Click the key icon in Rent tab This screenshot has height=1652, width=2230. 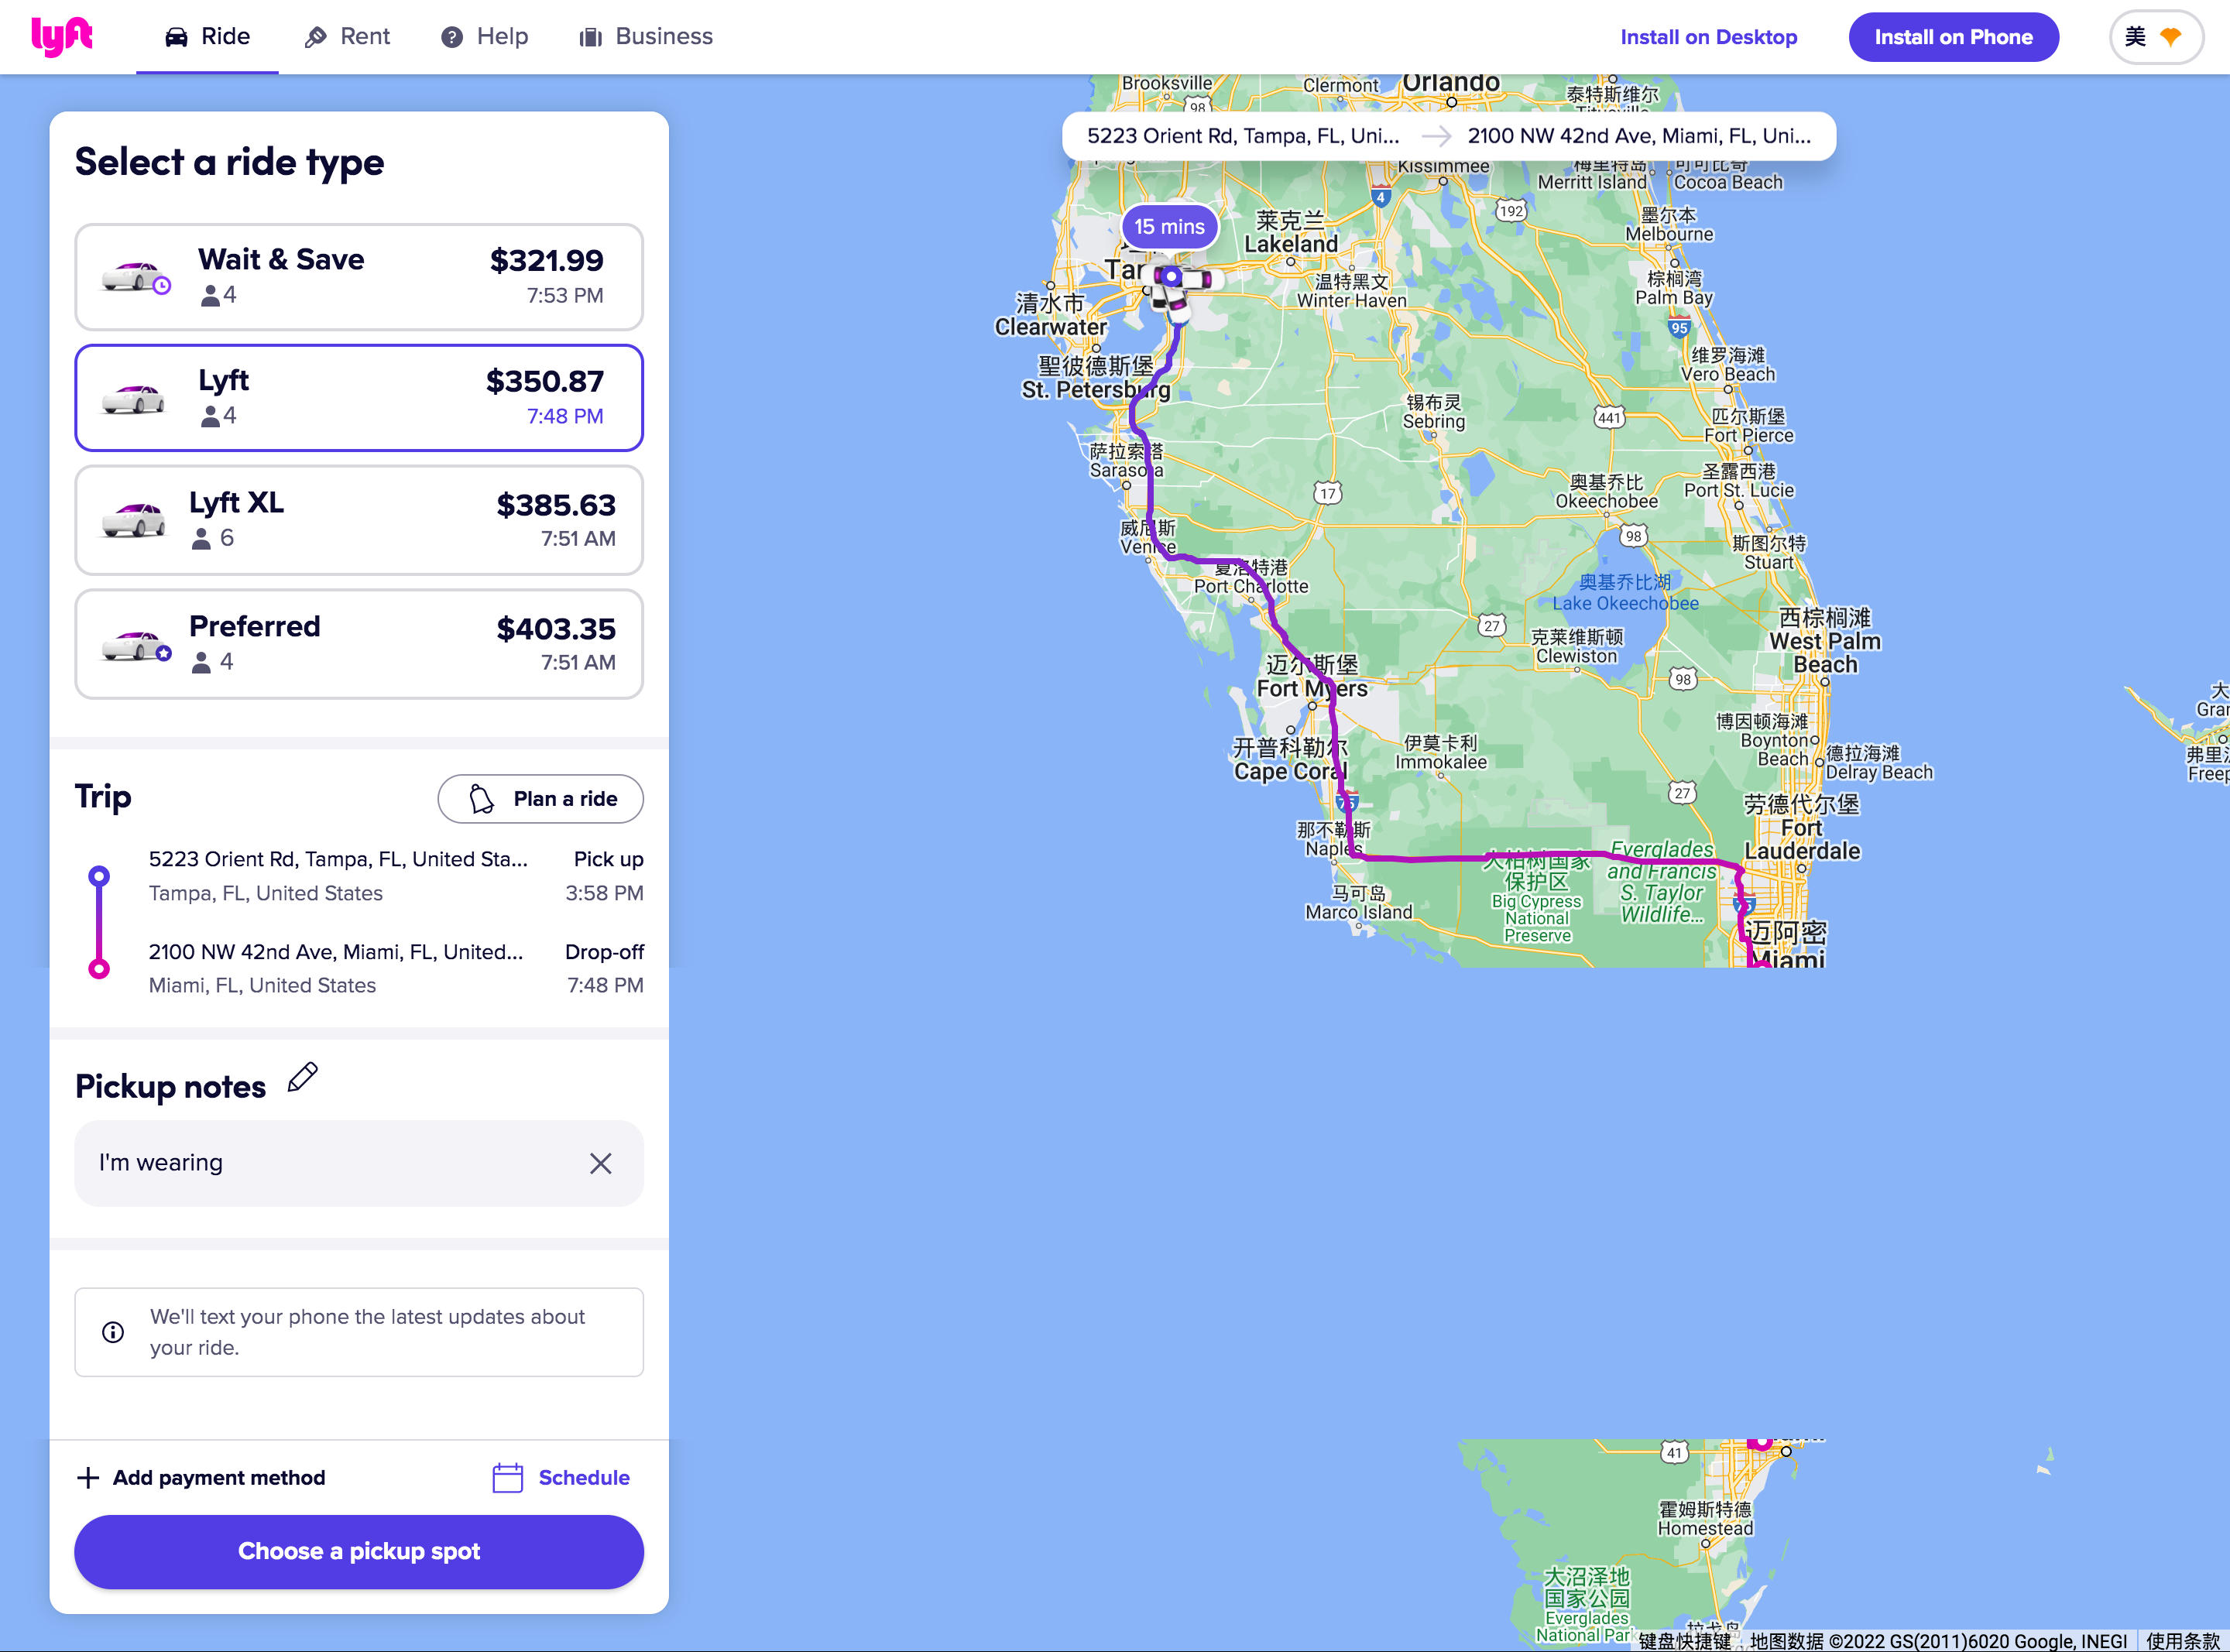coord(316,37)
